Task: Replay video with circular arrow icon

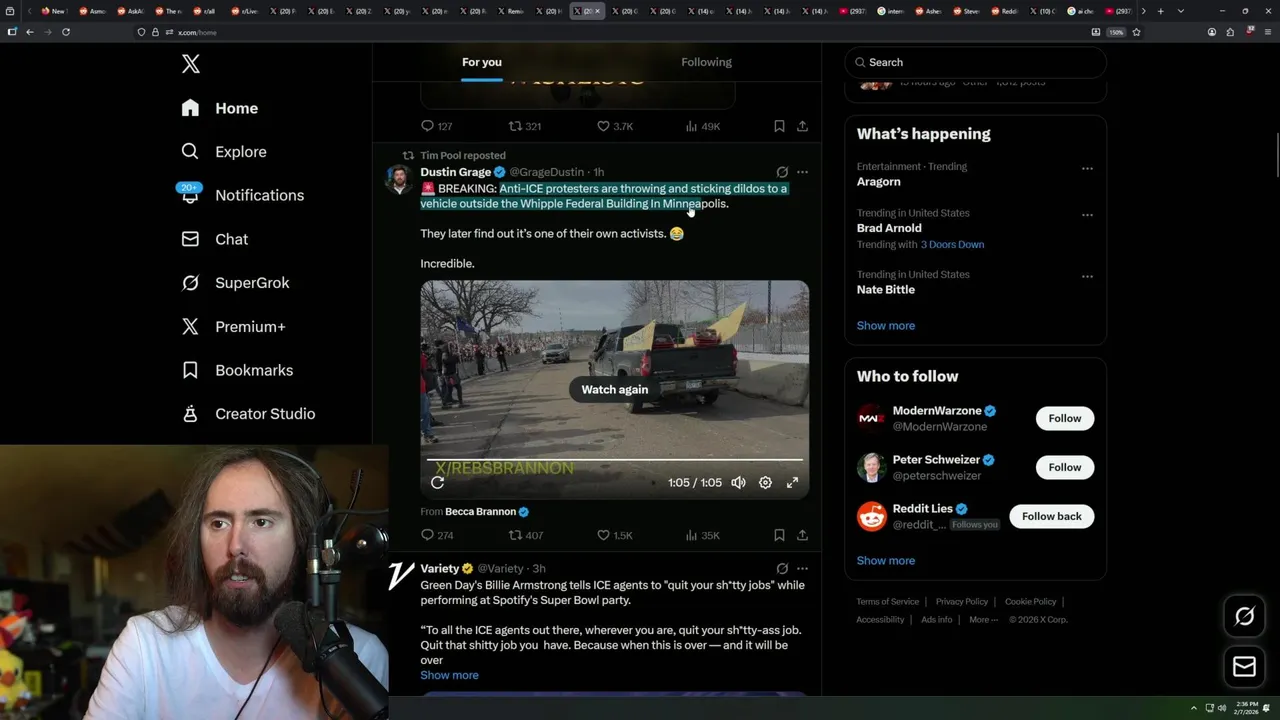Action: pos(437,482)
